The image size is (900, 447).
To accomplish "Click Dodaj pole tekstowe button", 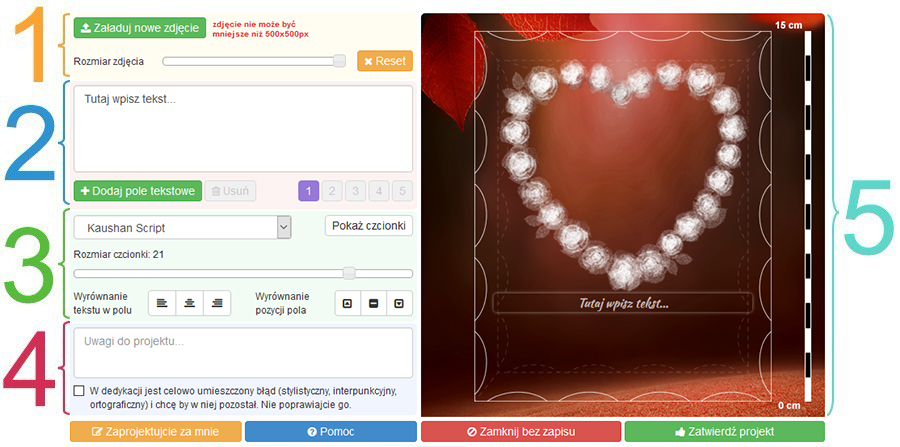I will (x=137, y=191).
